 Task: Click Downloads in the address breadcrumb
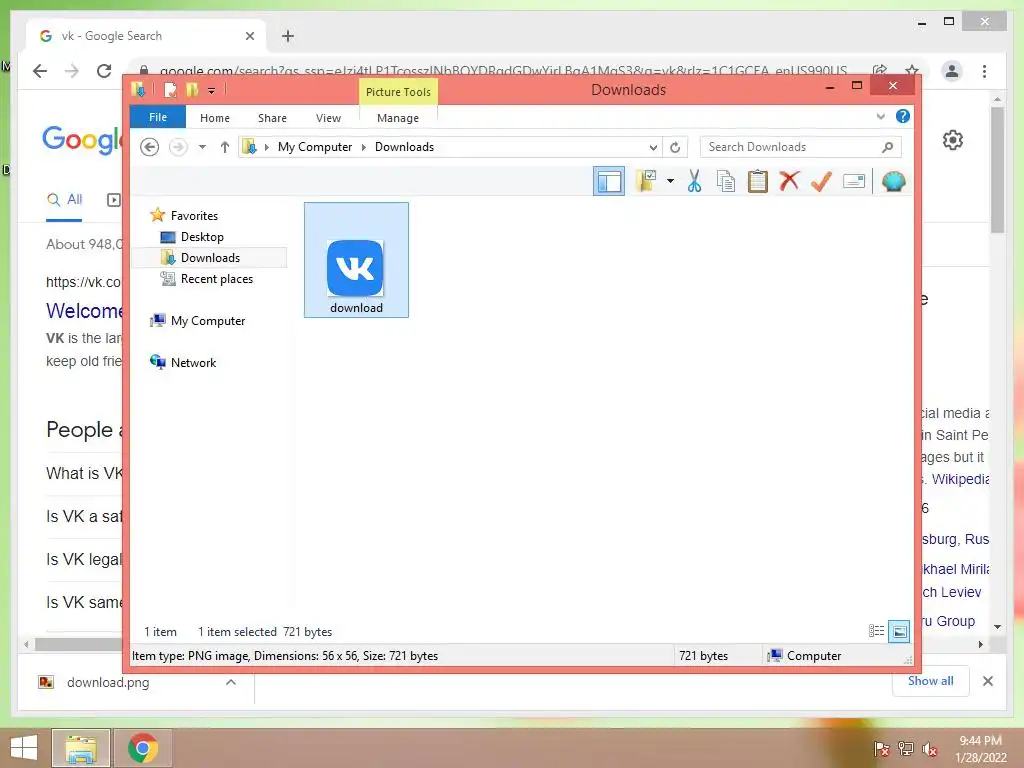pyautogui.click(x=404, y=147)
